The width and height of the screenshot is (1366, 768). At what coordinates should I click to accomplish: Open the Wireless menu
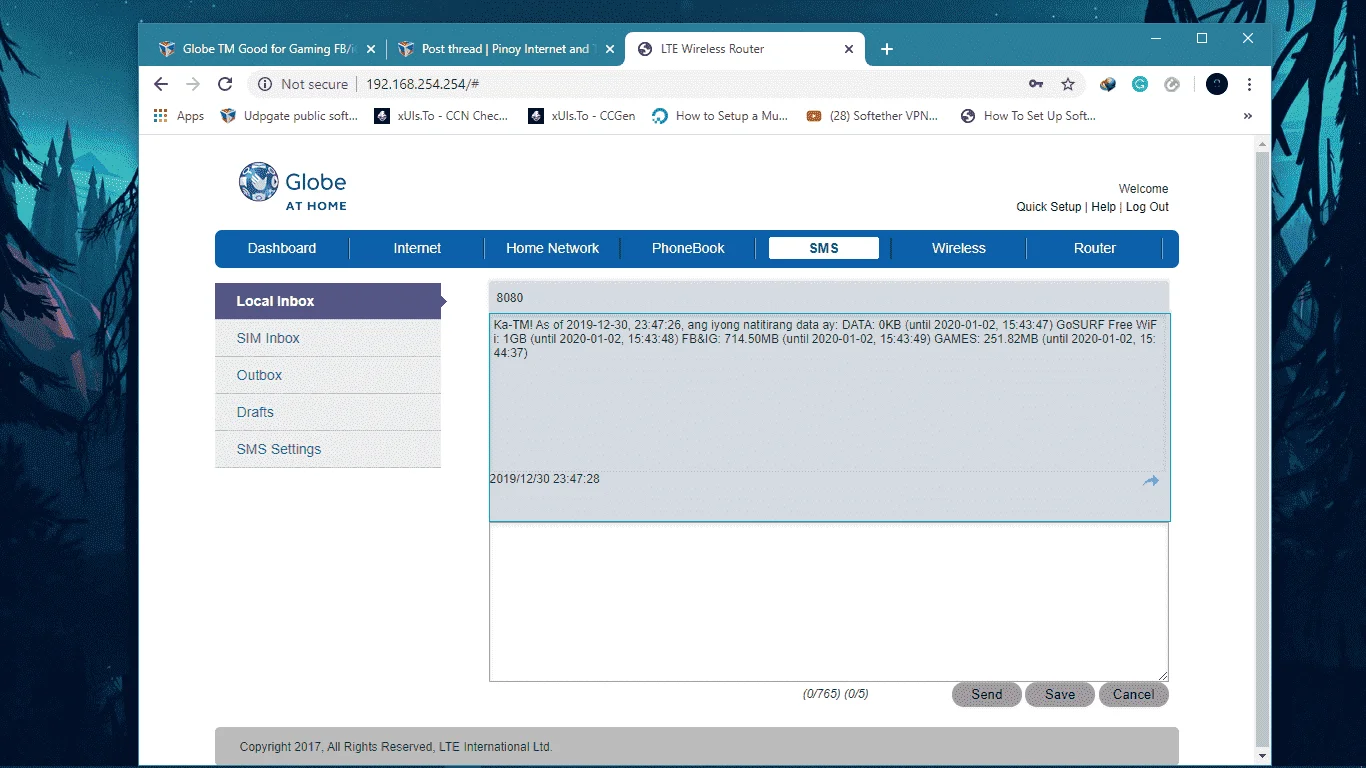[x=959, y=248]
